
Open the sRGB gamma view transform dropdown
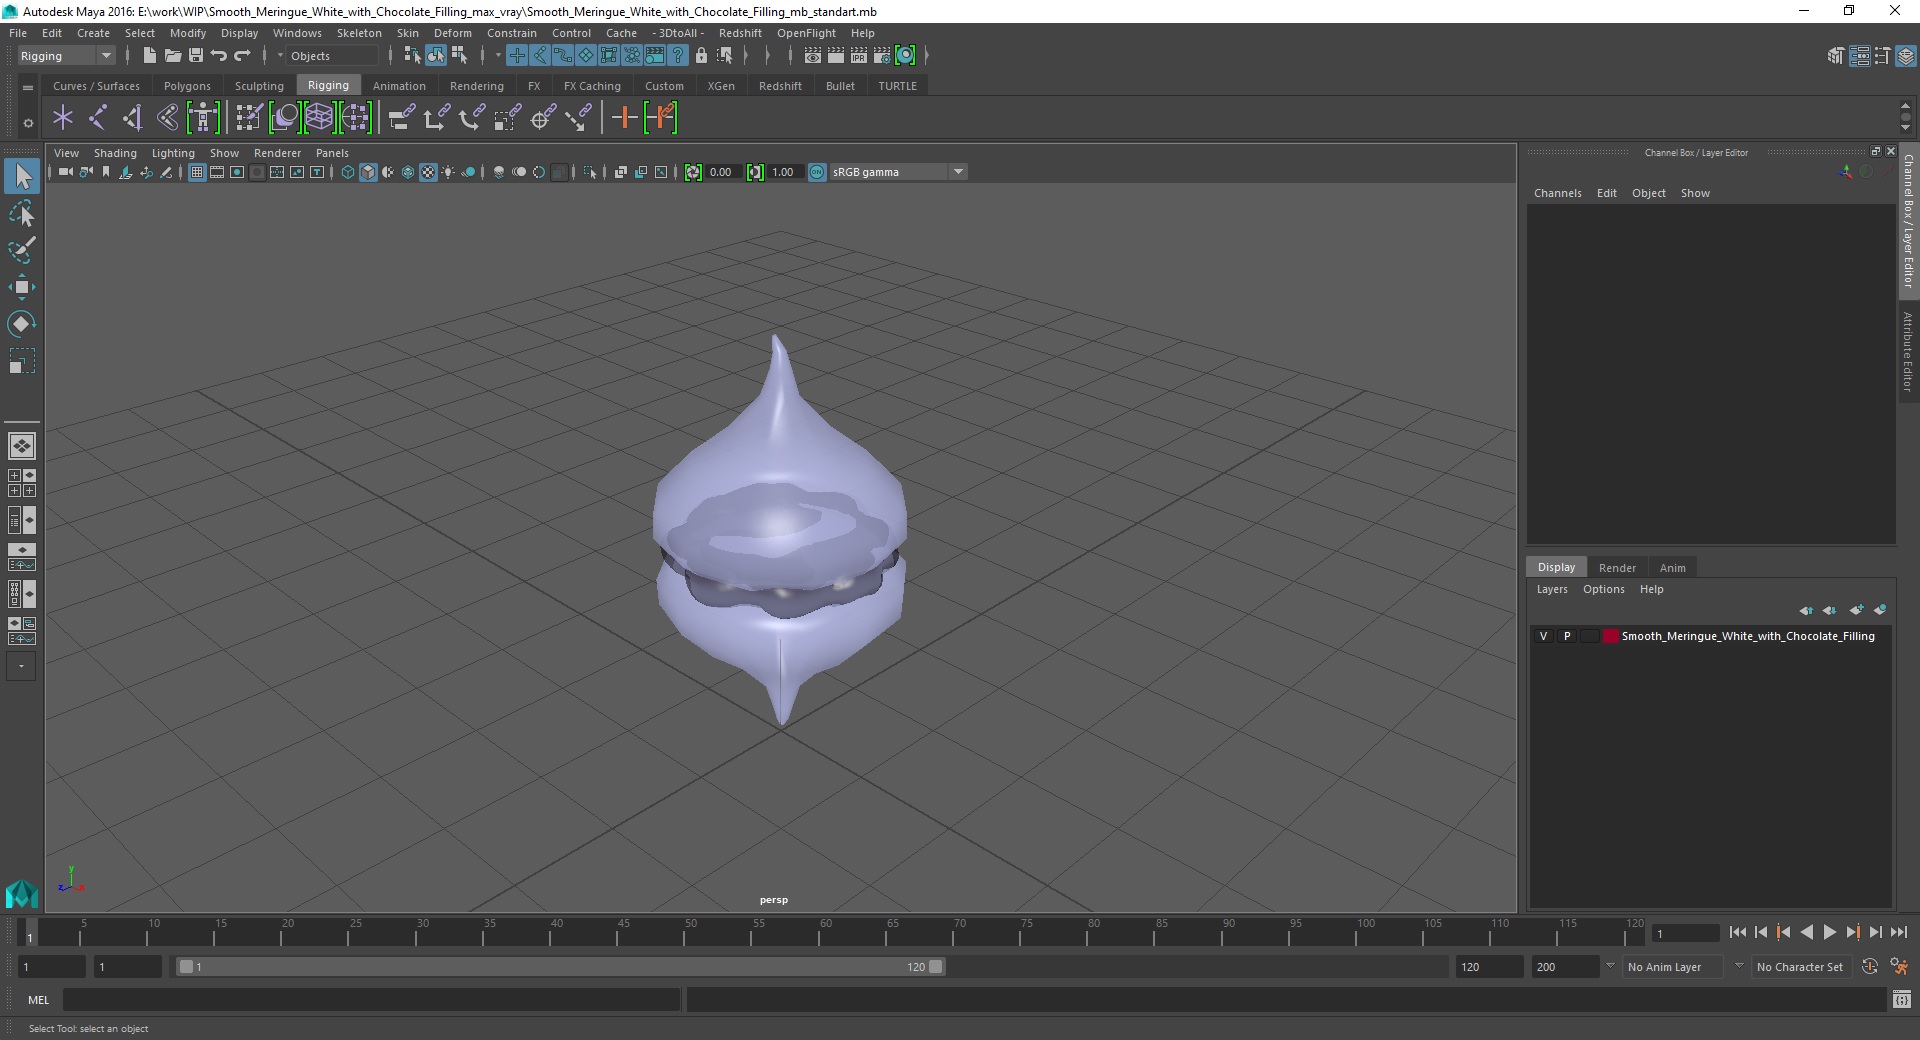coord(898,172)
